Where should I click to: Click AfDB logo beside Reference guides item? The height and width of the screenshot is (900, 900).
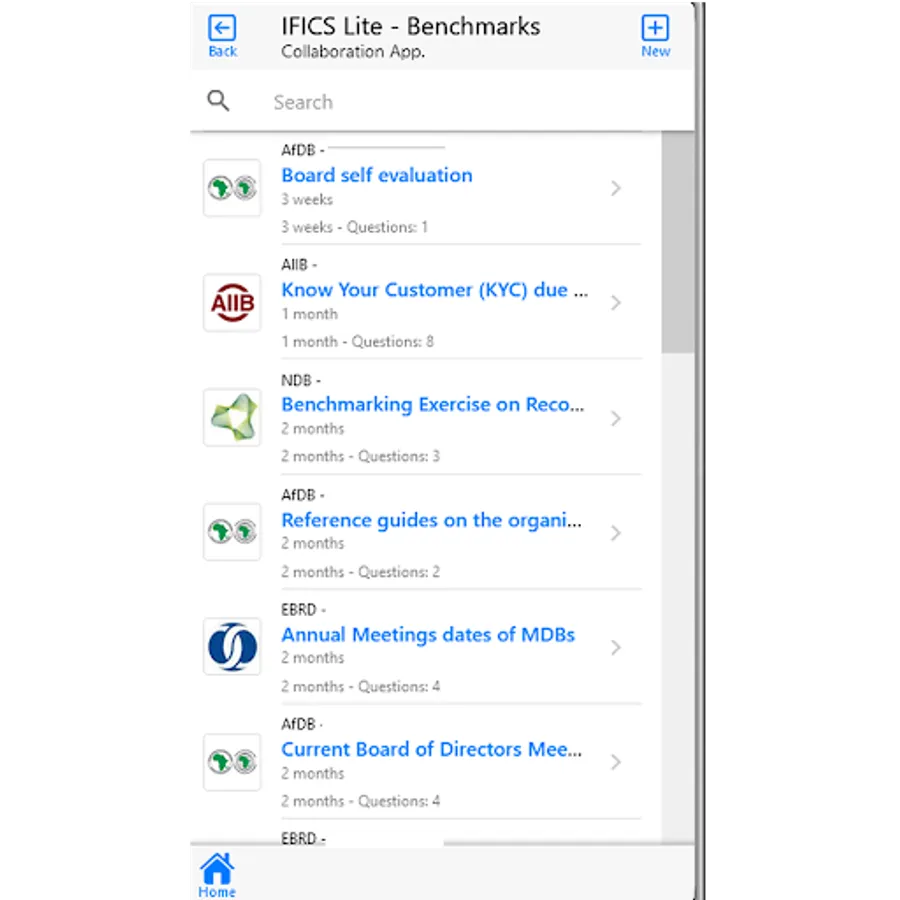pos(232,532)
